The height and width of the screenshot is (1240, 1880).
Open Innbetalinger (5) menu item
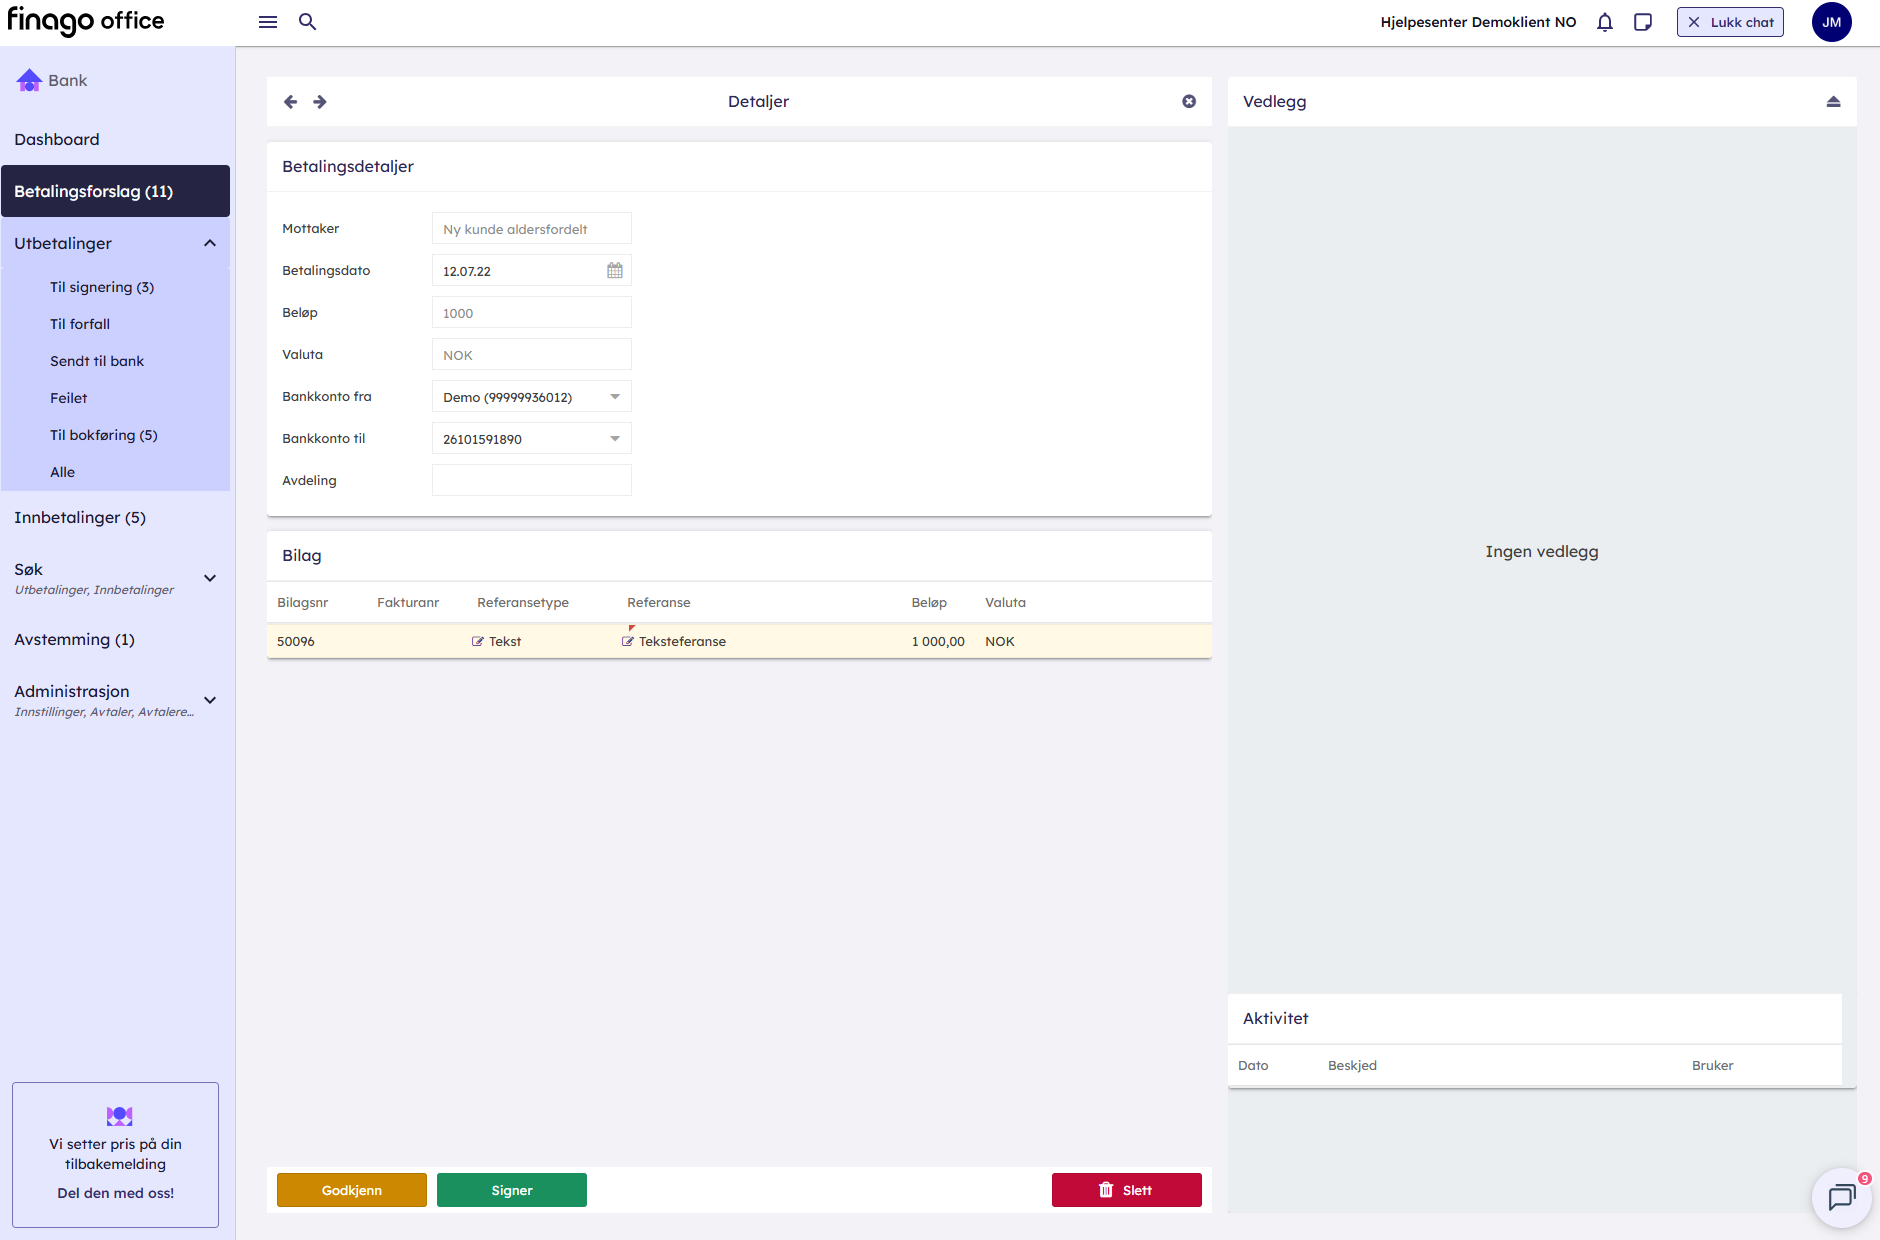[80, 518]
